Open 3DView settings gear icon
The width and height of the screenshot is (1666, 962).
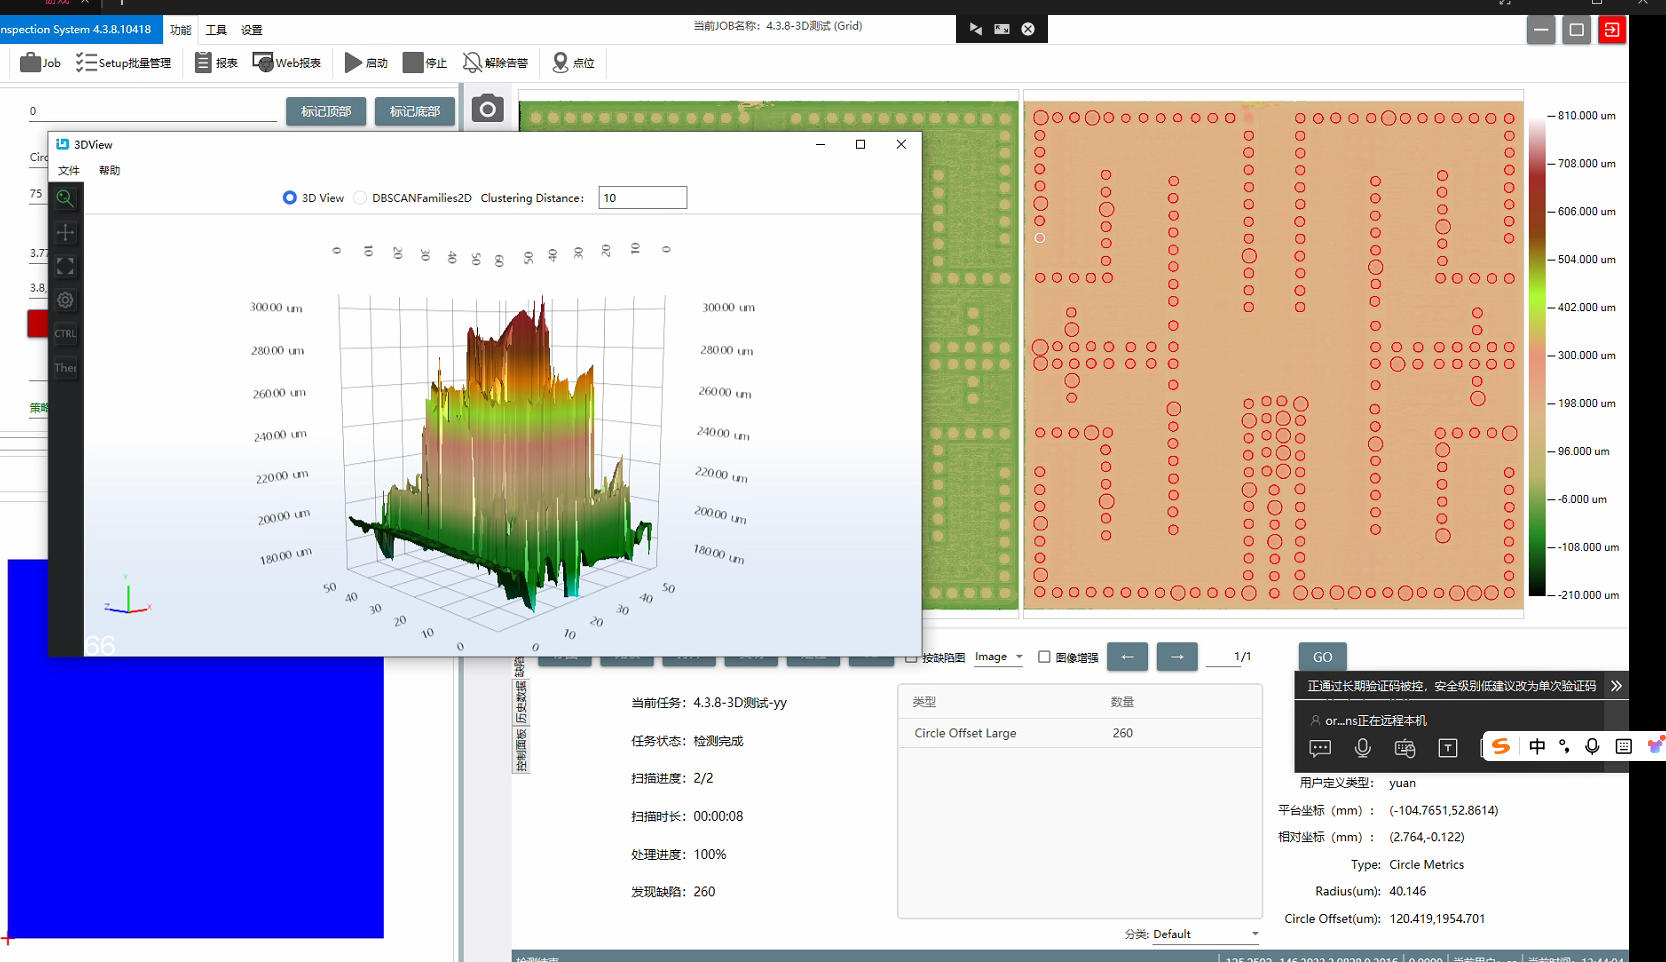pyautogui.click(x=65, y=300)
